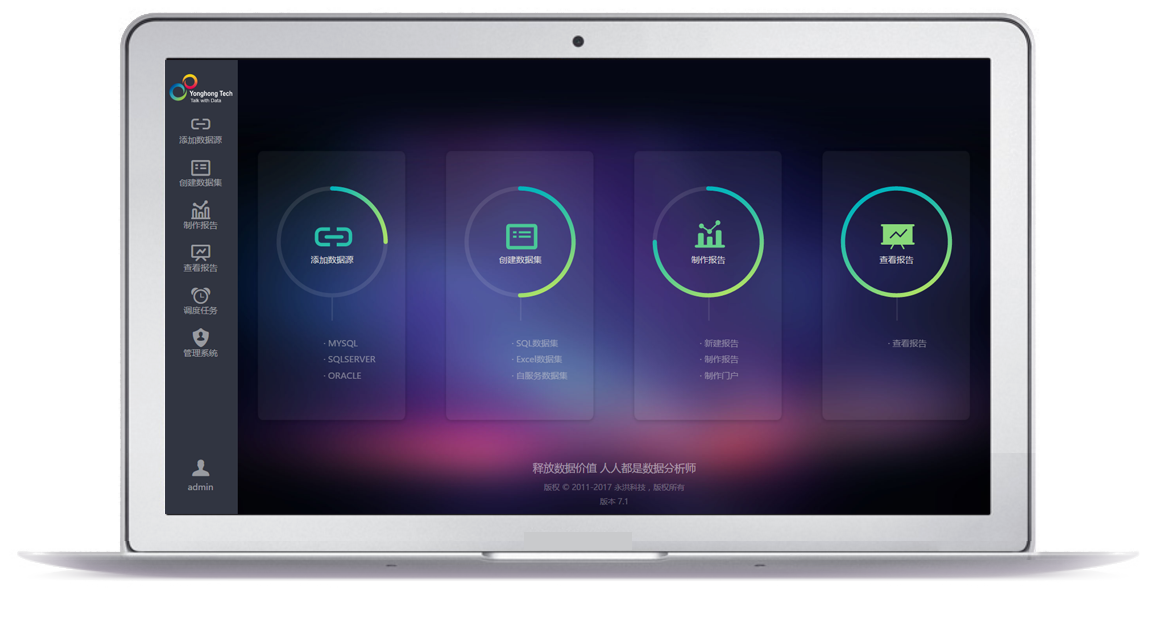This screenshot has height=627, width=1156.
Task: Click the Yonghong Tech logo
Action: [201, 88]
